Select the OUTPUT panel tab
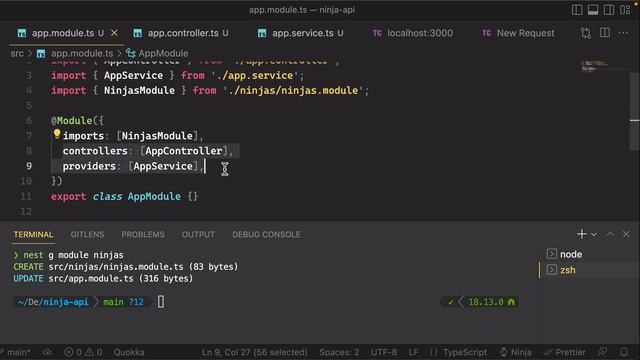 coord(198,235)
